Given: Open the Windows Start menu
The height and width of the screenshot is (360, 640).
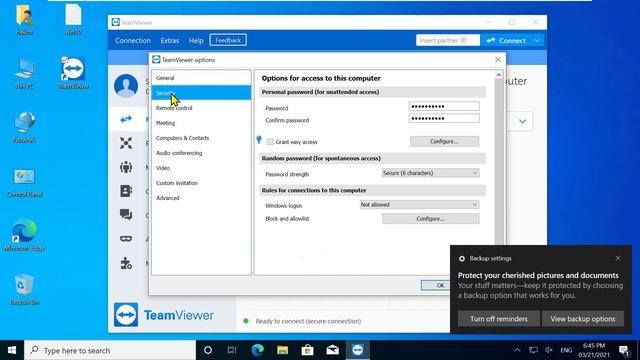Looking at the screenshot, I should (12, 350).
